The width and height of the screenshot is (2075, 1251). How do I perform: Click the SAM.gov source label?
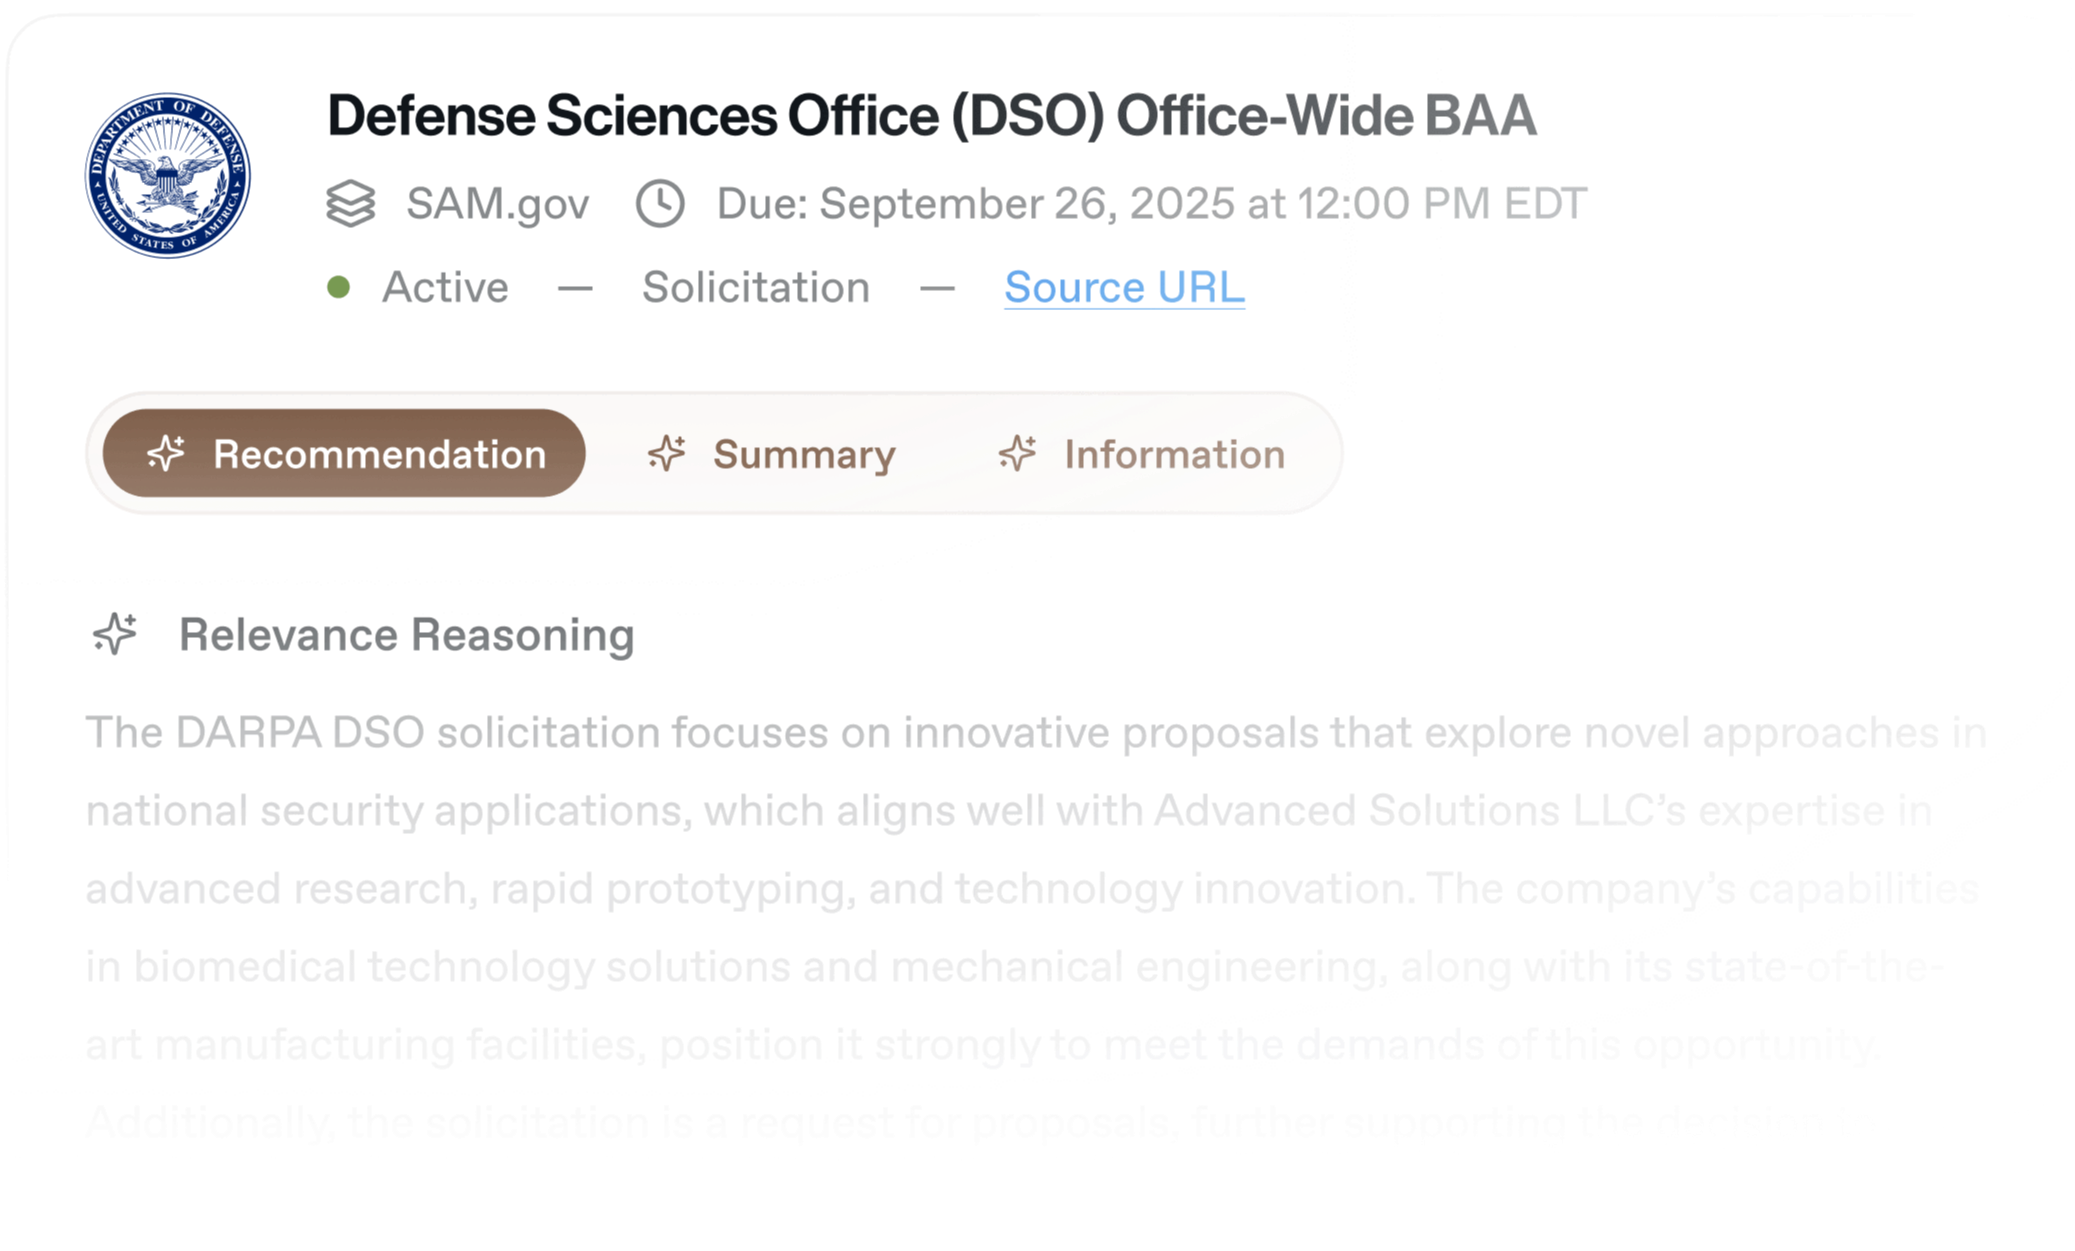point(497,204)
